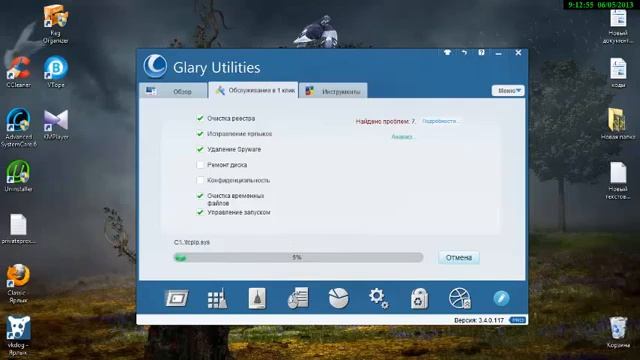Click the round blue pencil edit icon
Image resolution: width=640 pixels, height=360 pixels.
pyautogui.click(x=501, y=298)
